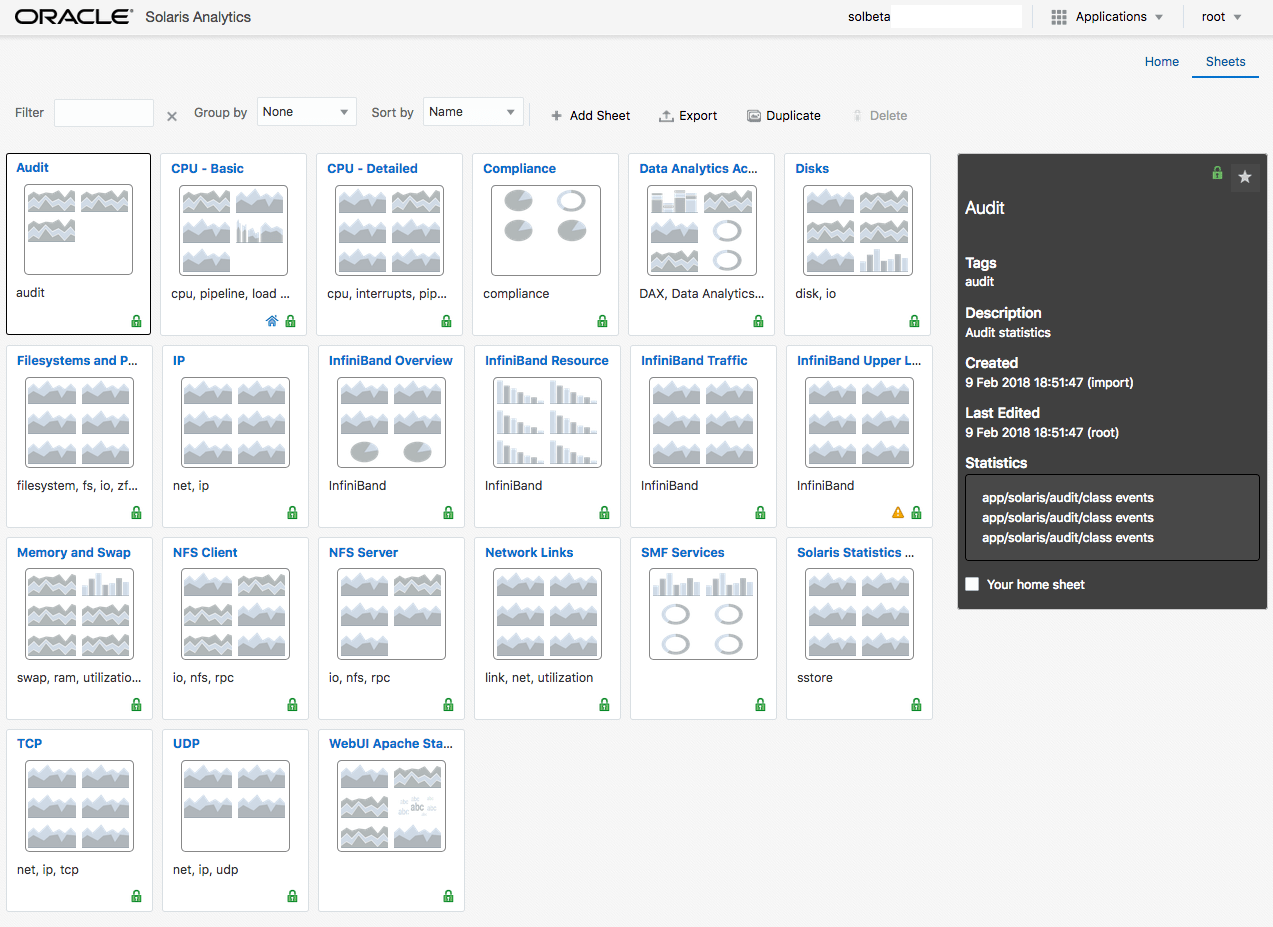The height and width of the screenshot is (927, 1273).
Task: Check the Your home sheet checkbox
Action: click(972, 584)
